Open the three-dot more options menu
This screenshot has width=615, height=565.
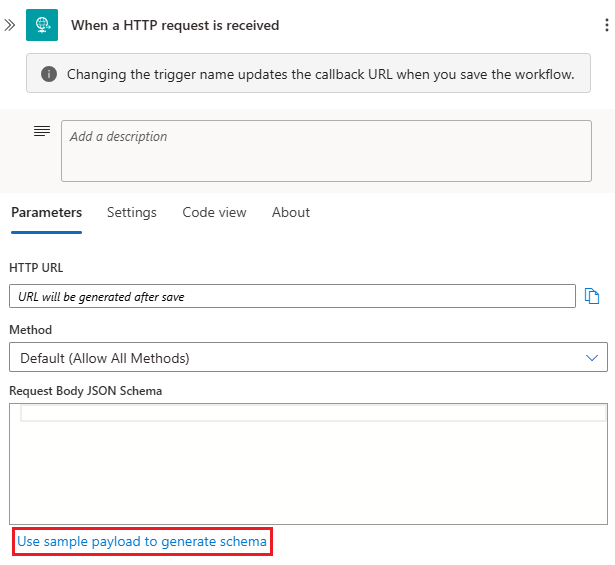click(606, 25)
